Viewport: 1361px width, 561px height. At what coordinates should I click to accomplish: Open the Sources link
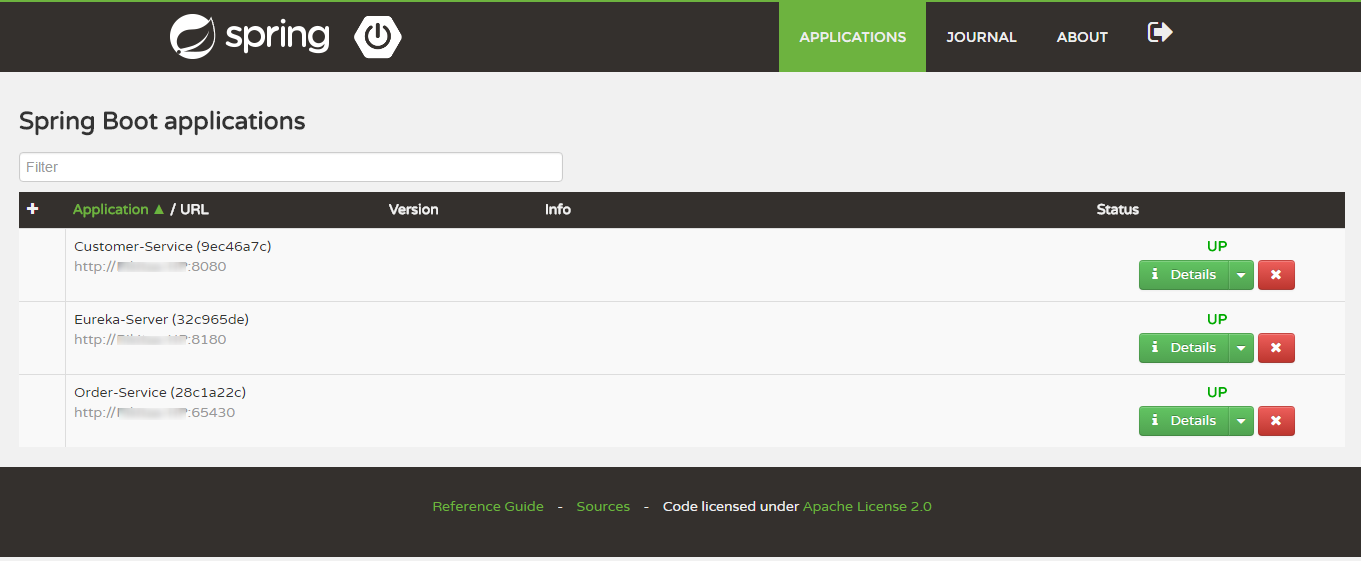pos(603,507)
